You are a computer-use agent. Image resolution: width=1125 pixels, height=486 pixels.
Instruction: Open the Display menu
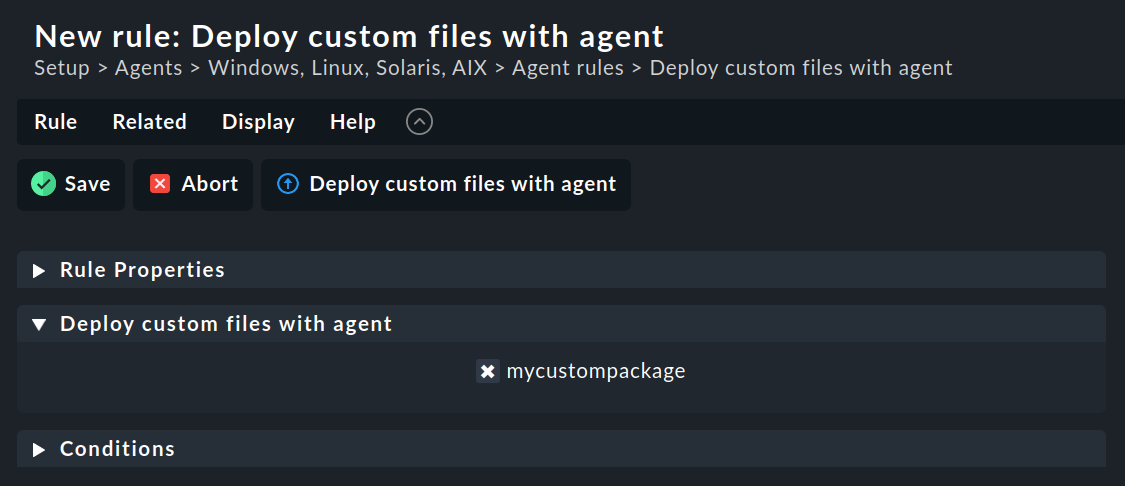[x=258, y=122]
